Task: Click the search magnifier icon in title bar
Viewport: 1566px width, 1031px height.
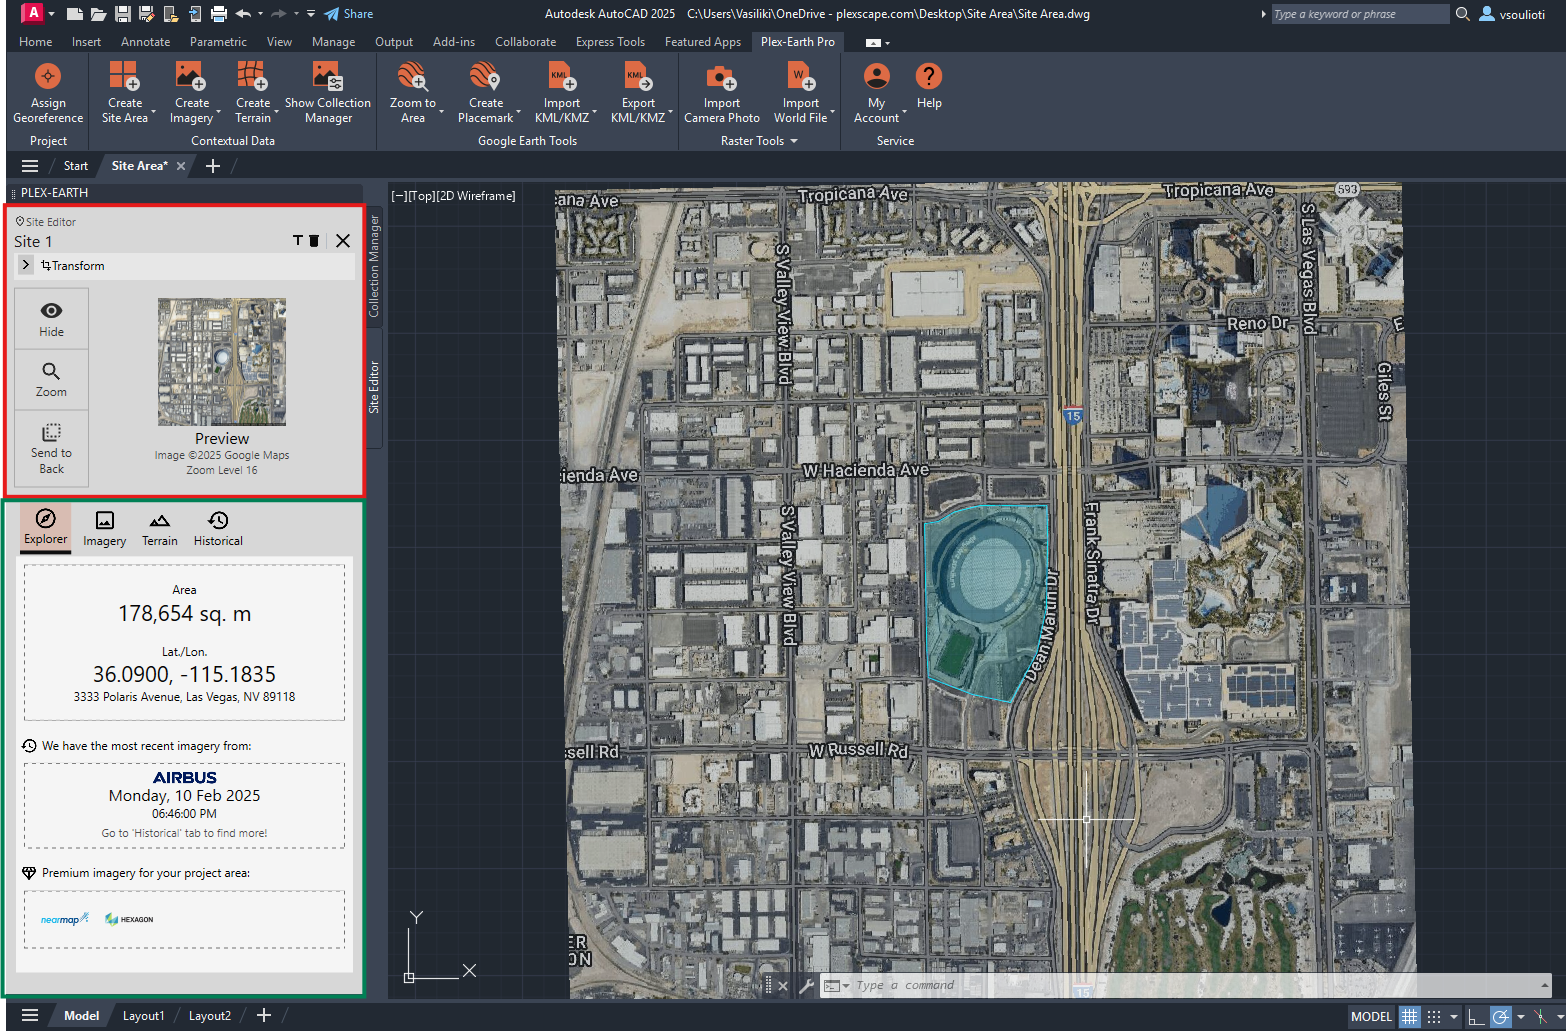Action: 1462,14
